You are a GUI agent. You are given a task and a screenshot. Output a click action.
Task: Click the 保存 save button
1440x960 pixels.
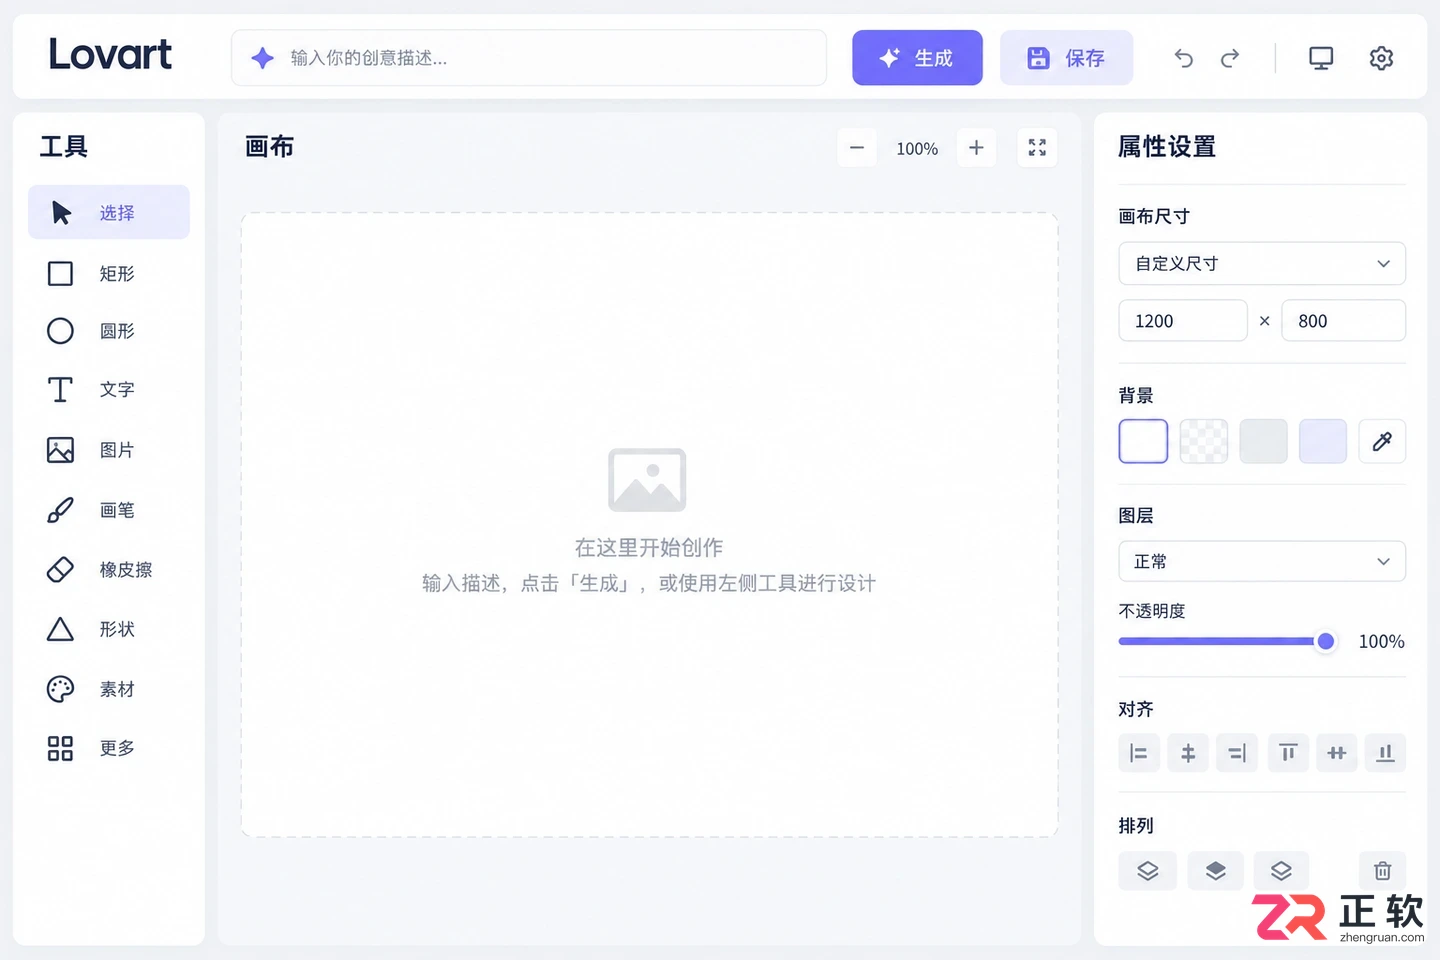coord(1066,58)
